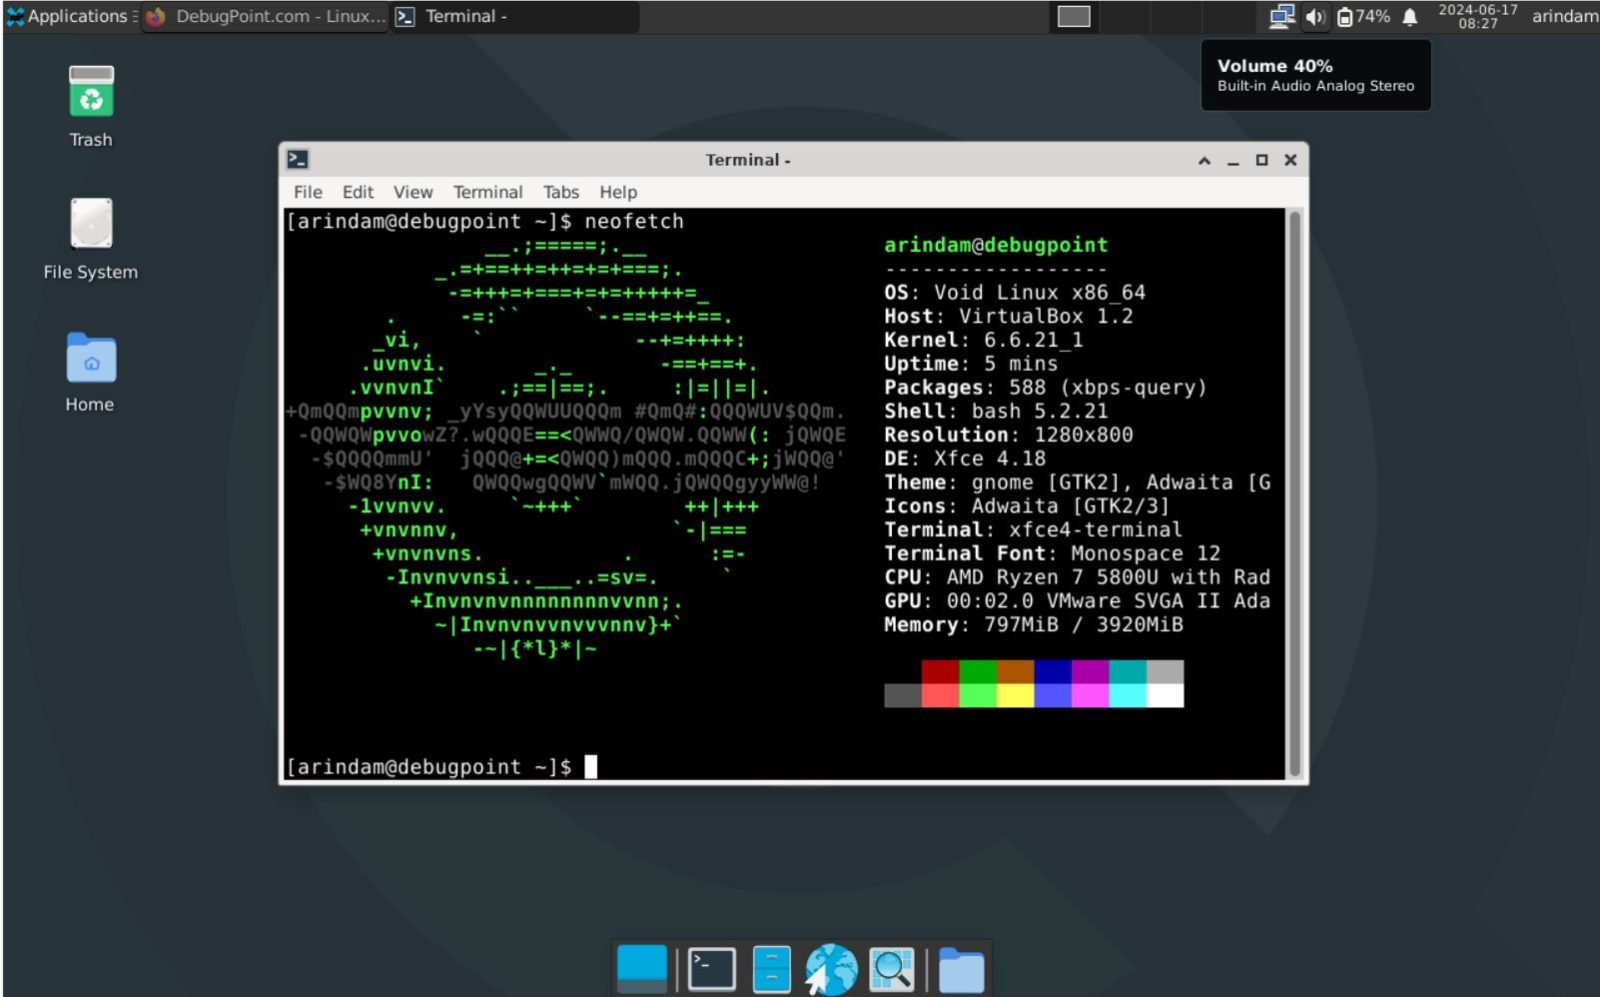The width and height of the screenshot is (1600, 997).
Task: Open the Terminal menu in the menu bar
Action: pos(488,192)
